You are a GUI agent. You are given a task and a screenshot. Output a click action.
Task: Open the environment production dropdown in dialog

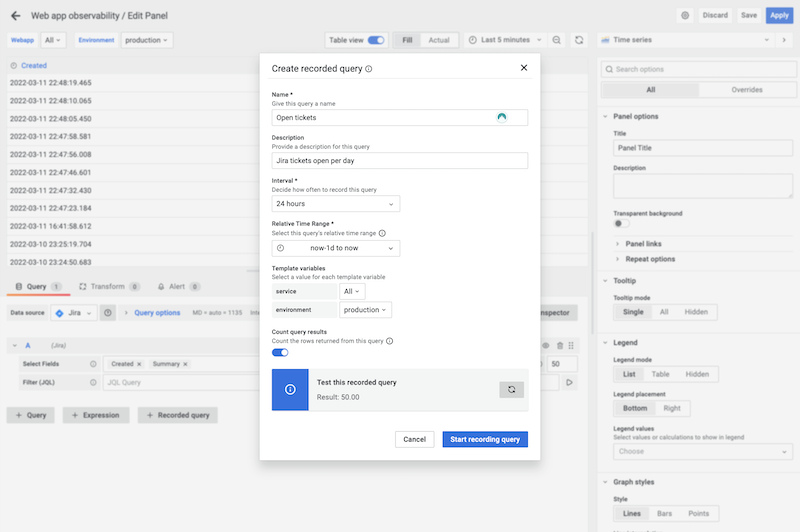click(366, 310)
